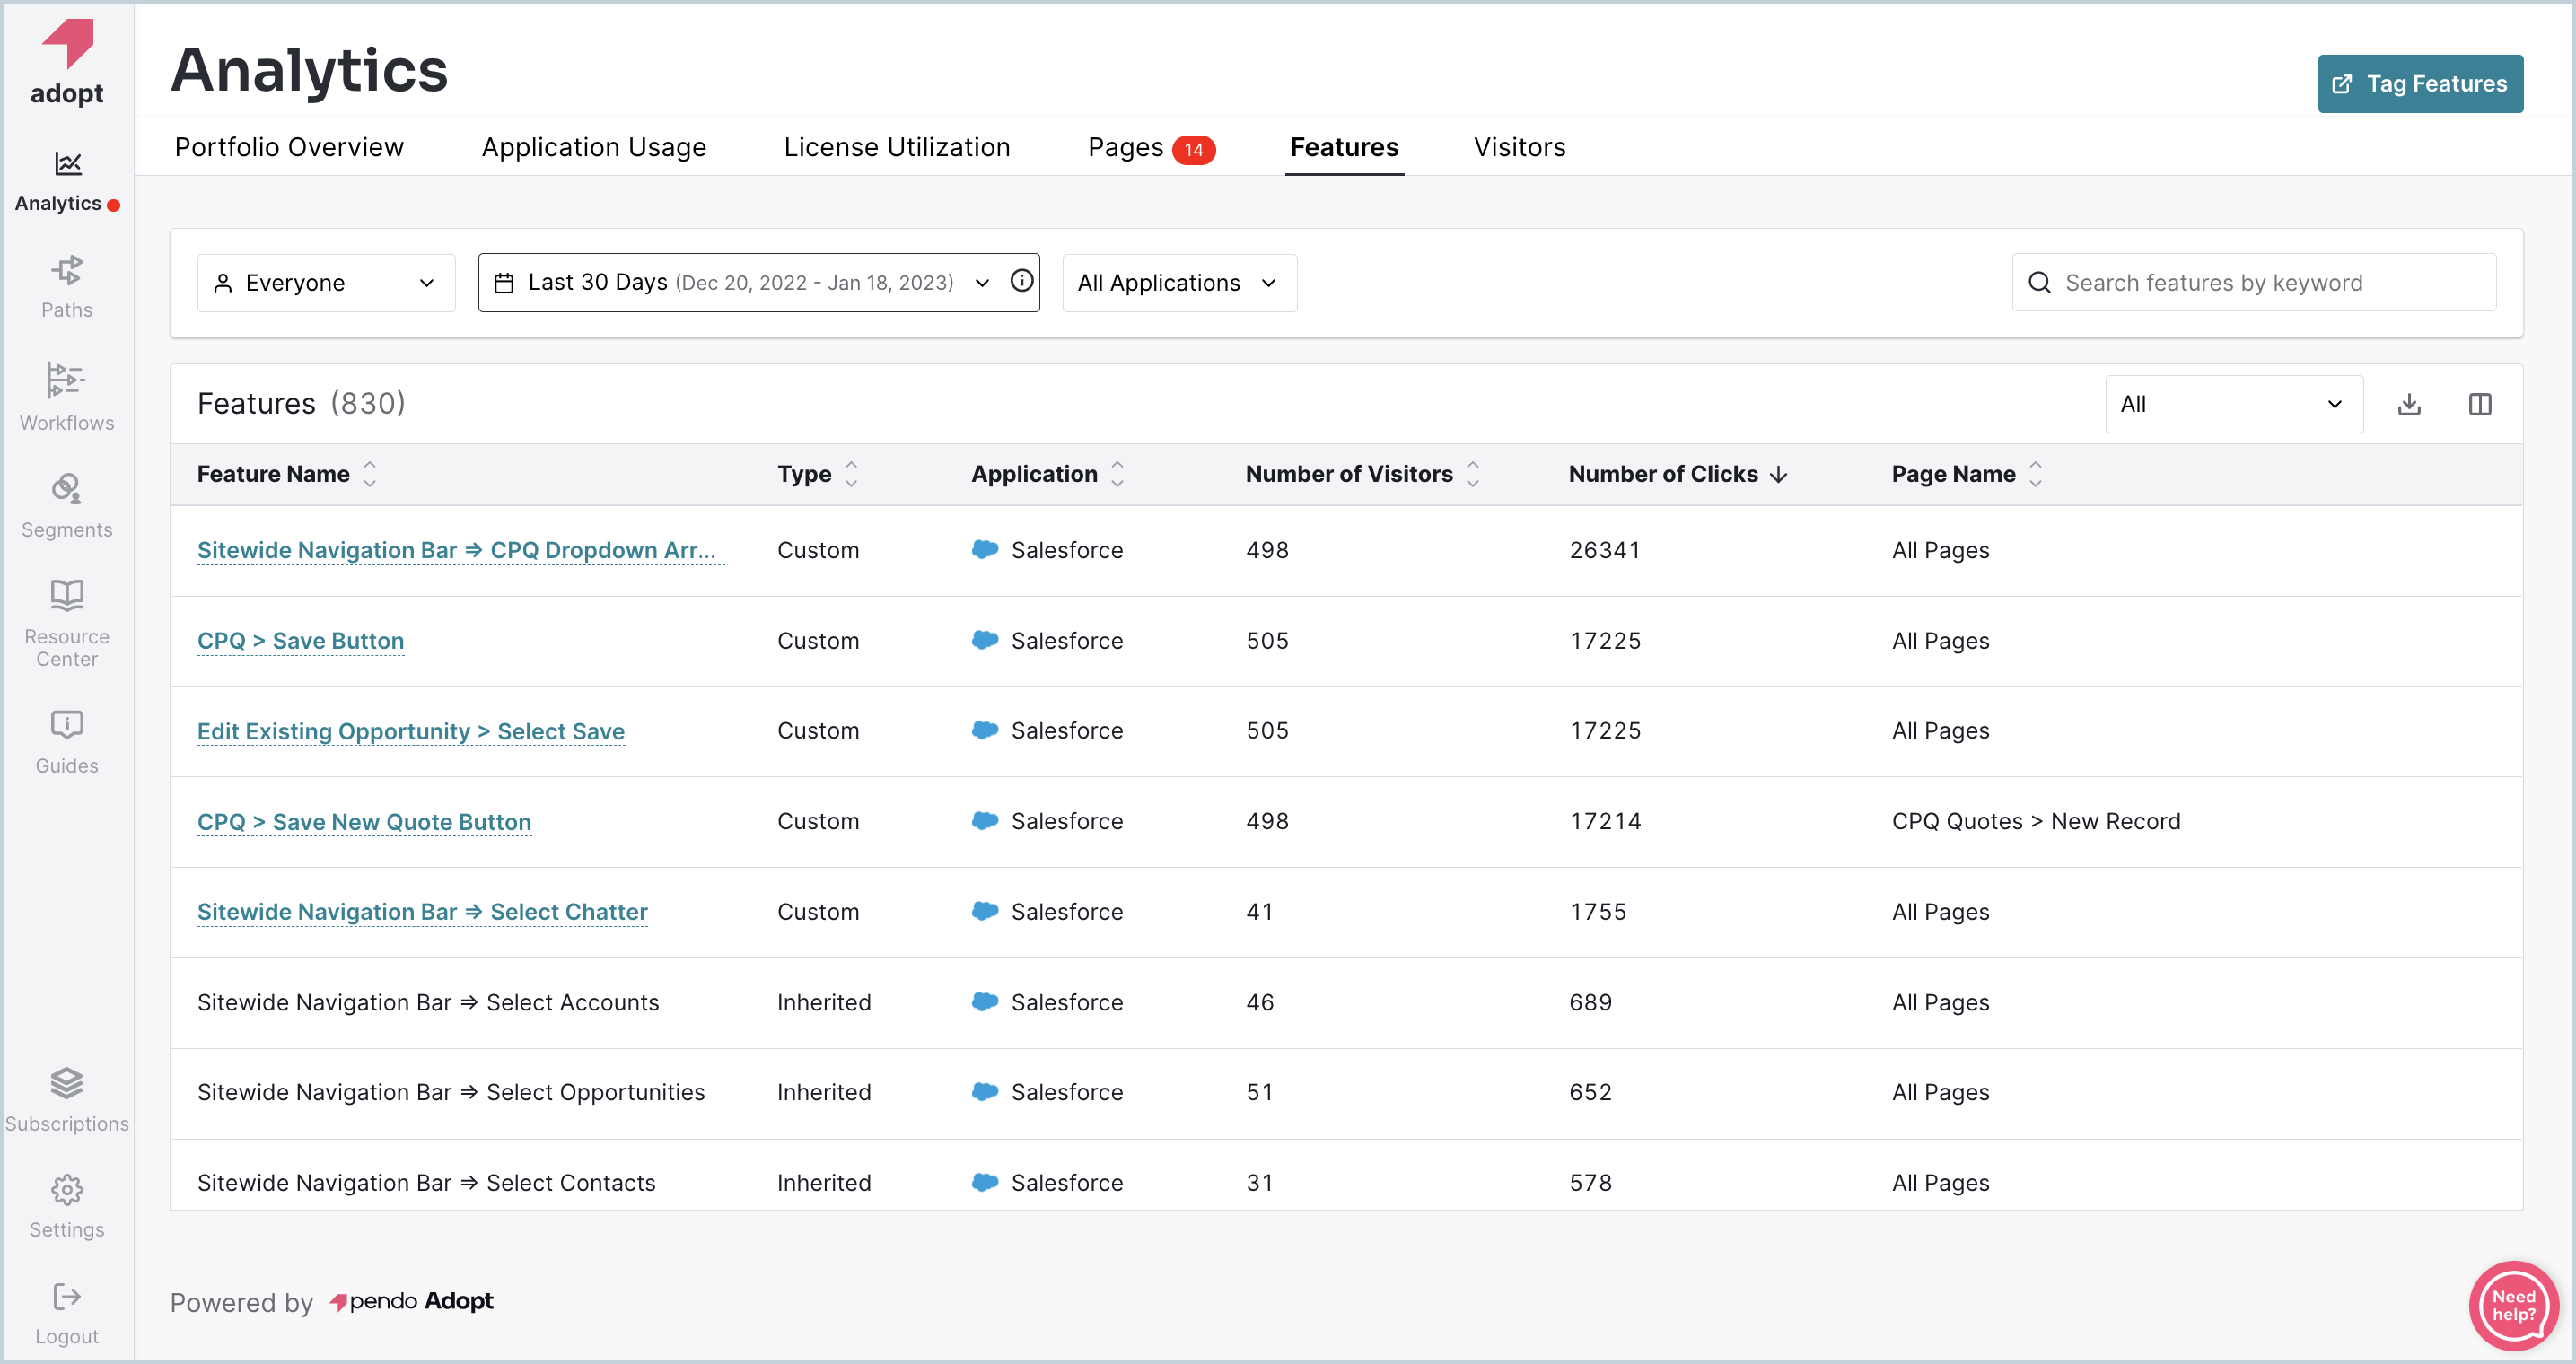Click the Salesforce cloud icon in Select Chatter row
Image resolution: width=2576 pixels, height=1364 pixels.
(985, 911)
